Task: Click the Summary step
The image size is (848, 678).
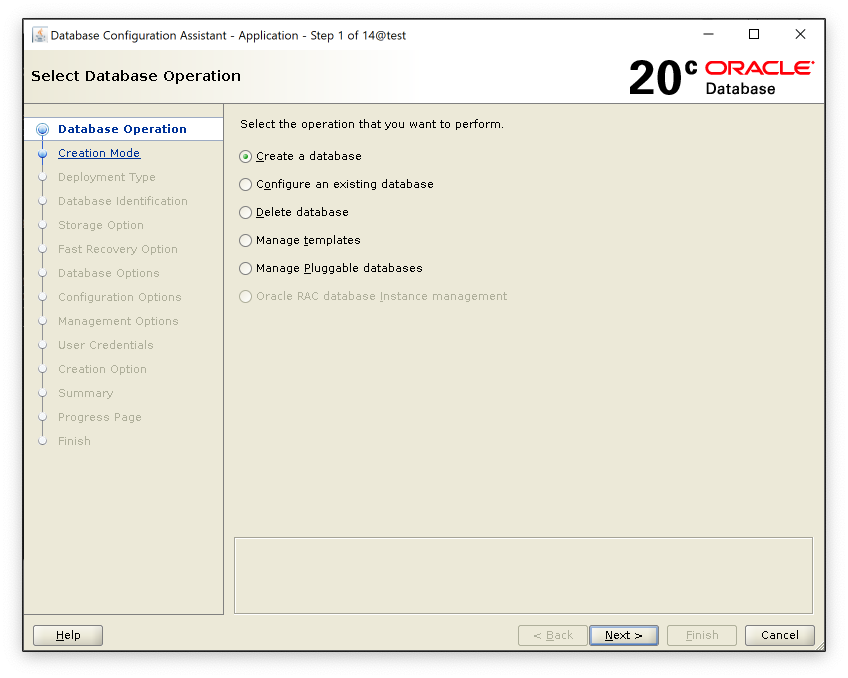Action: [85, 393]
